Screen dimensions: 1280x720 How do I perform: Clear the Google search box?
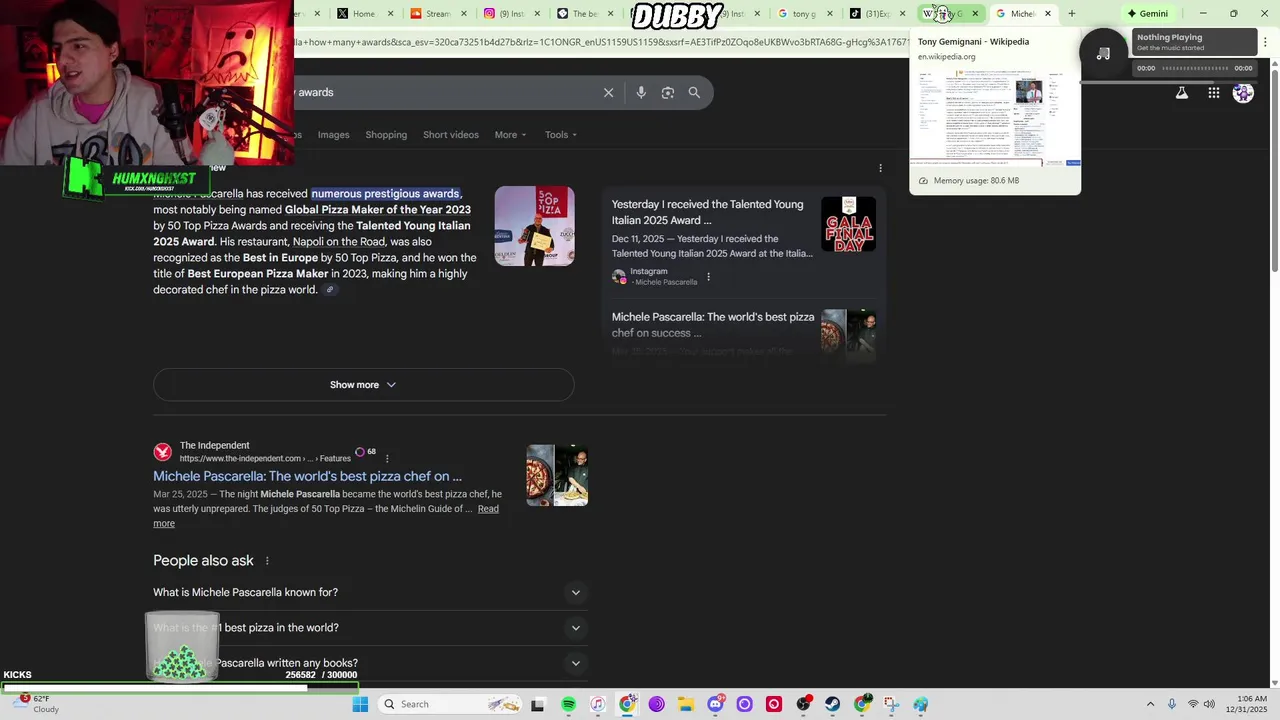pyautogui.click(x=608, y=92)
